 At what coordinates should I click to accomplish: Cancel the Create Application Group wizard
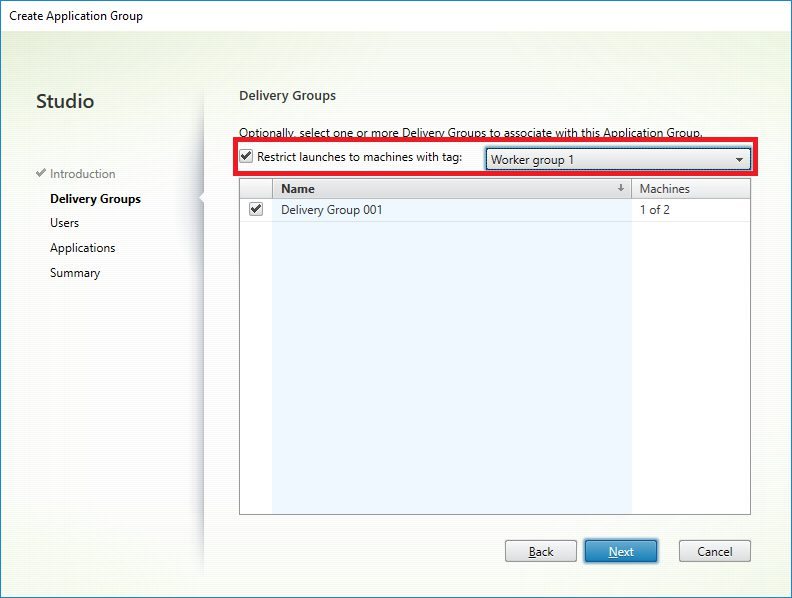point(714,551)
